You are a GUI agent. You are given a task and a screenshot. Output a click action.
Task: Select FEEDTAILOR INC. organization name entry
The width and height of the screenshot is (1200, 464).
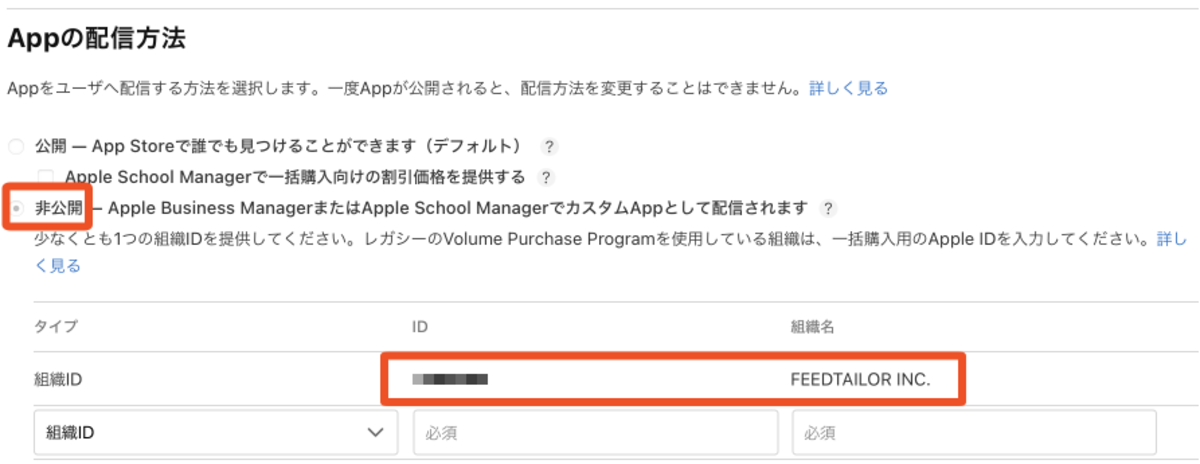click(x=860, y=379)
